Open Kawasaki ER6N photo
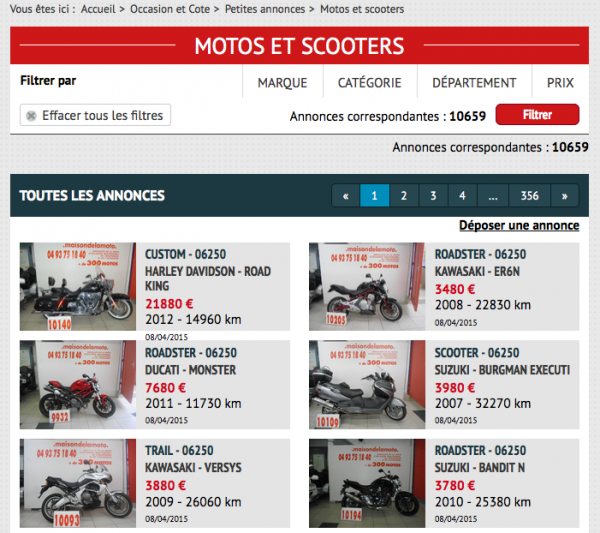 pos(367,286)
